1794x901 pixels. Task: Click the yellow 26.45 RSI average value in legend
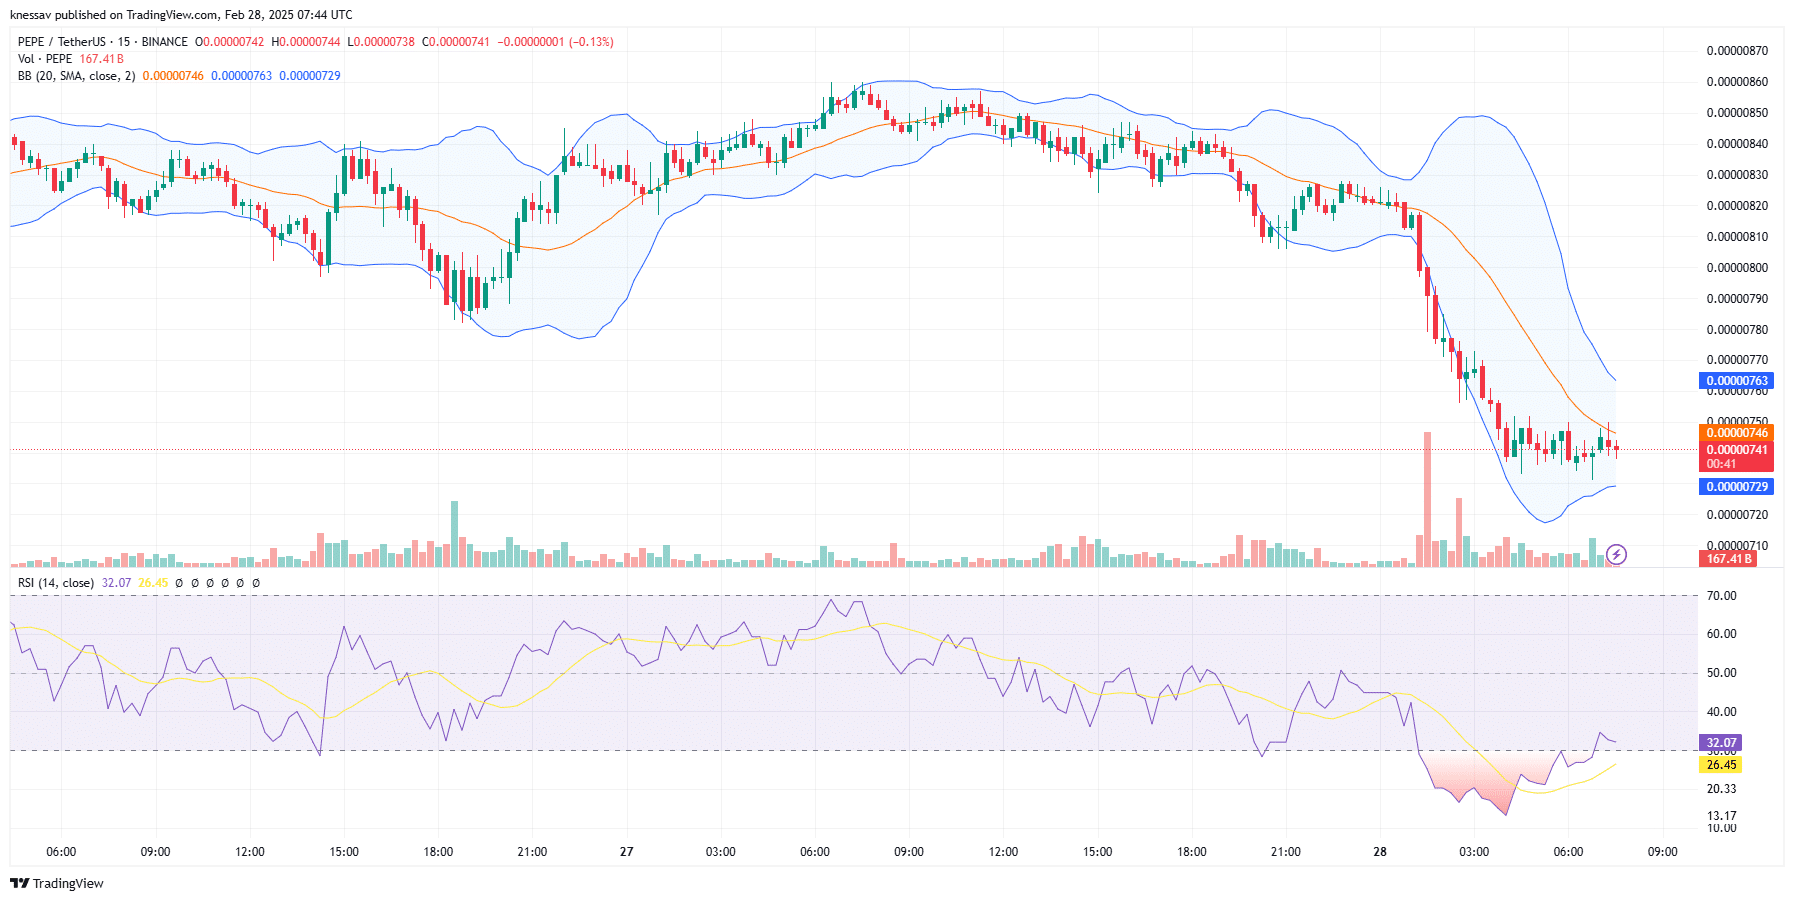click(153, 583)
